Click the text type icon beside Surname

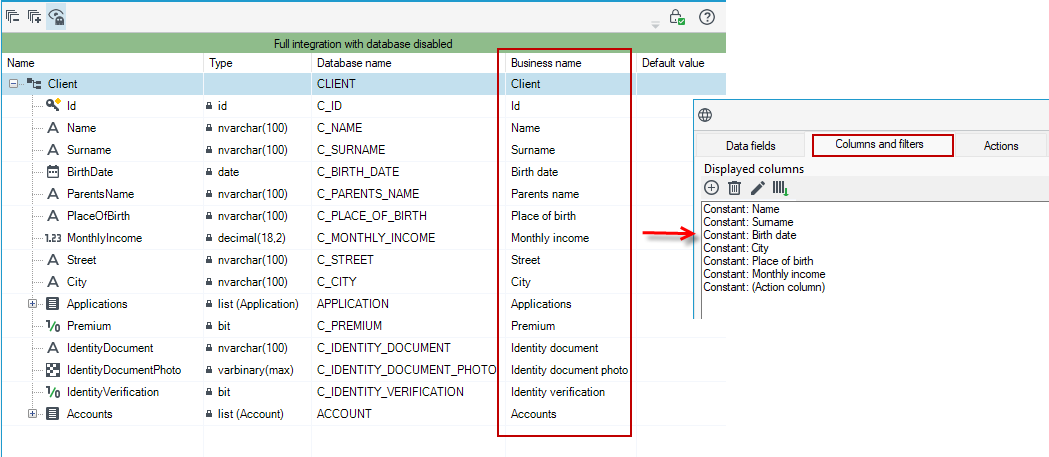[54, 150]
